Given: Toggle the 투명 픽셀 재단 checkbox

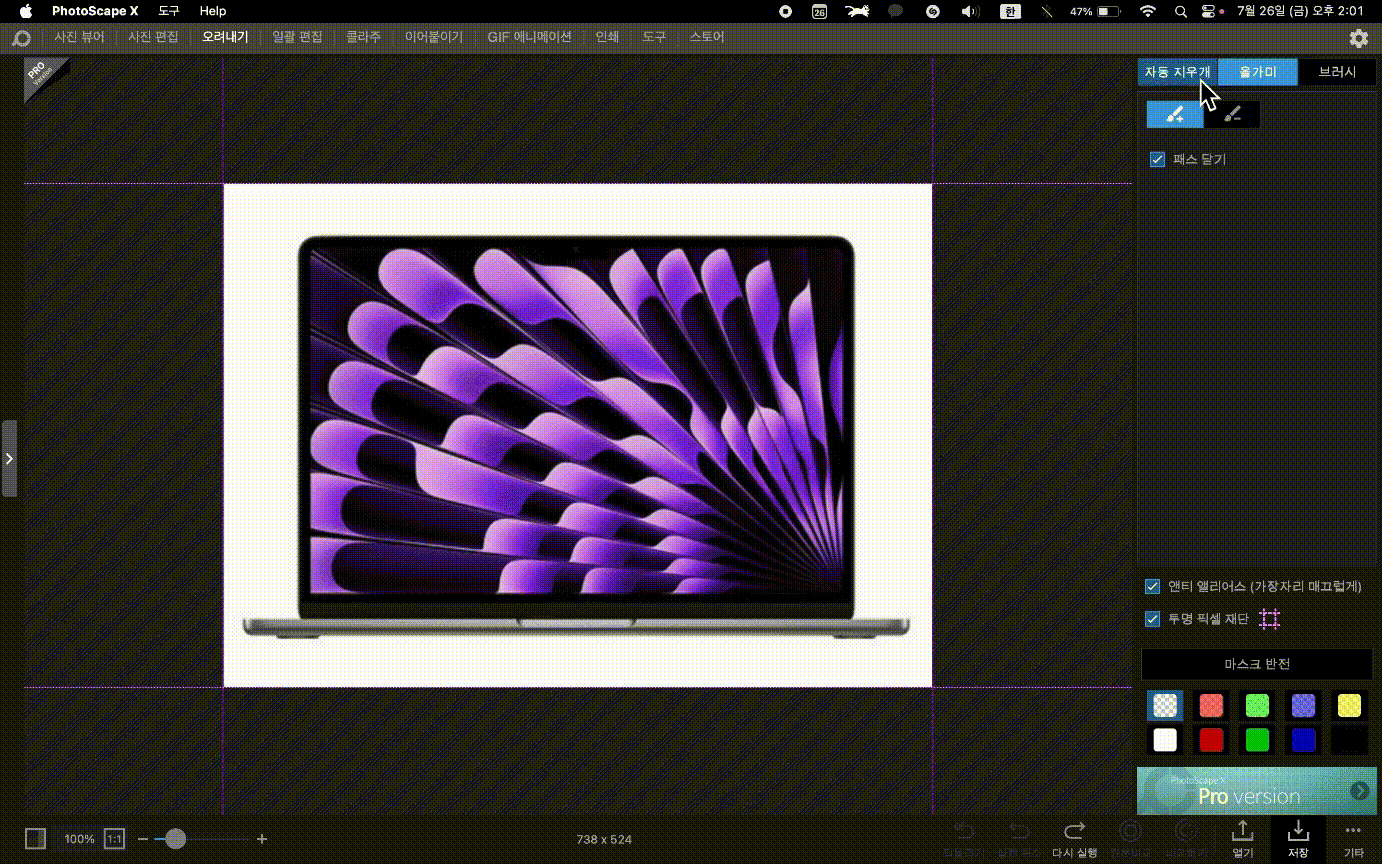Looking at the screenshot, I should click(1153, 619).
